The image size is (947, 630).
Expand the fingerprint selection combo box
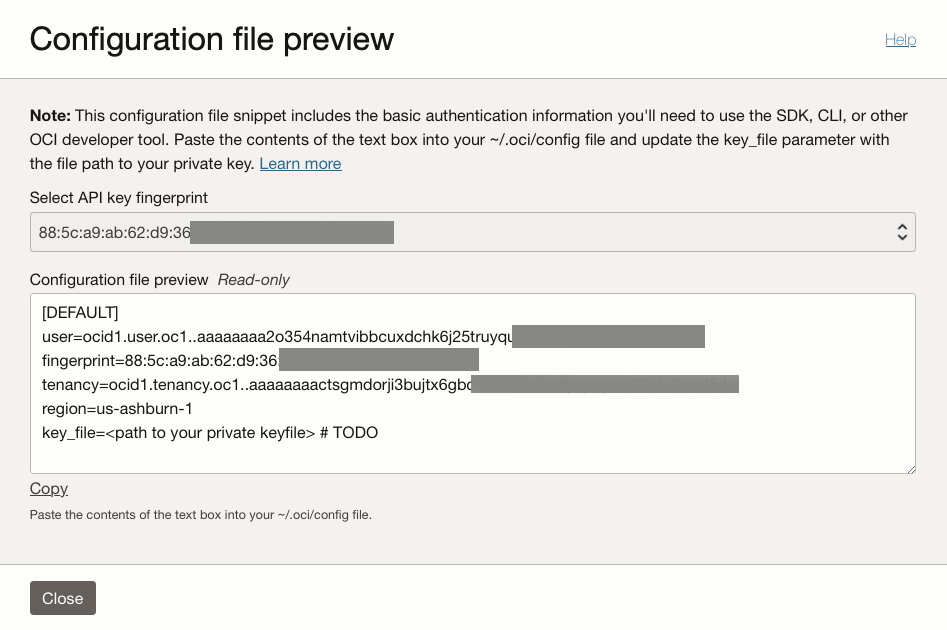(x=473, y=232)
